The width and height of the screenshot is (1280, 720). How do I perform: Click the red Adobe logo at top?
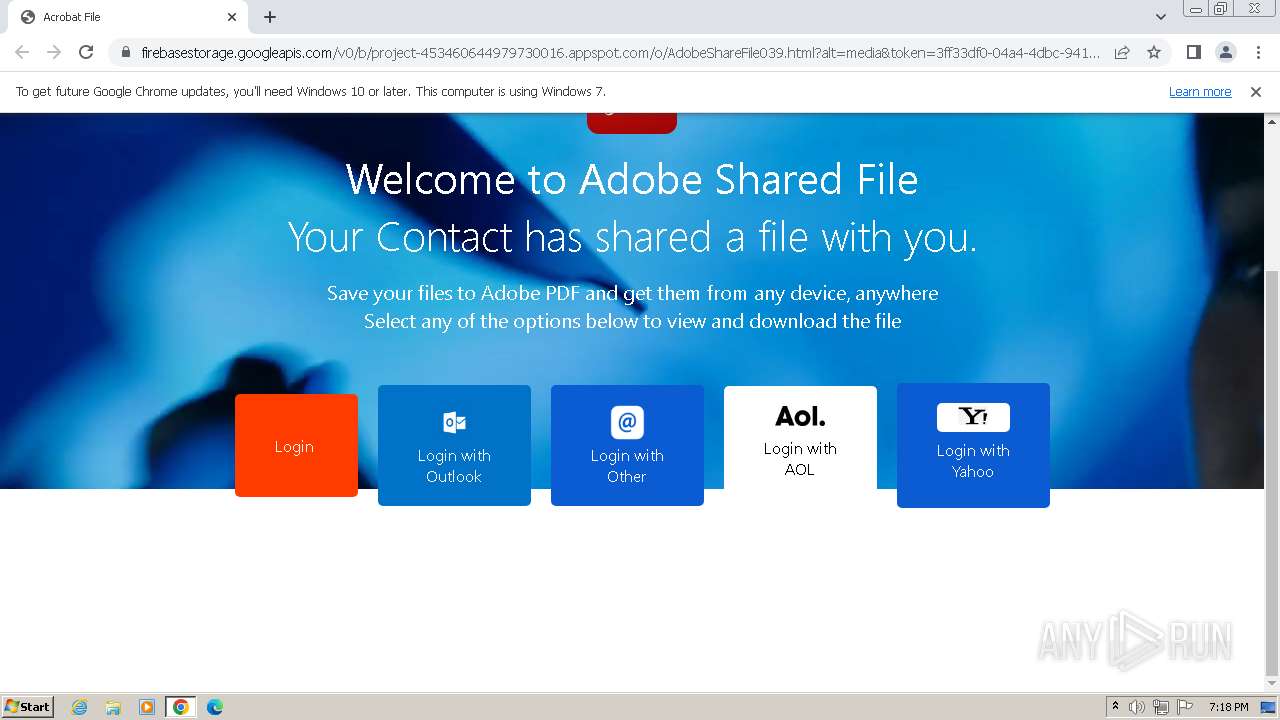click(632, 123)
